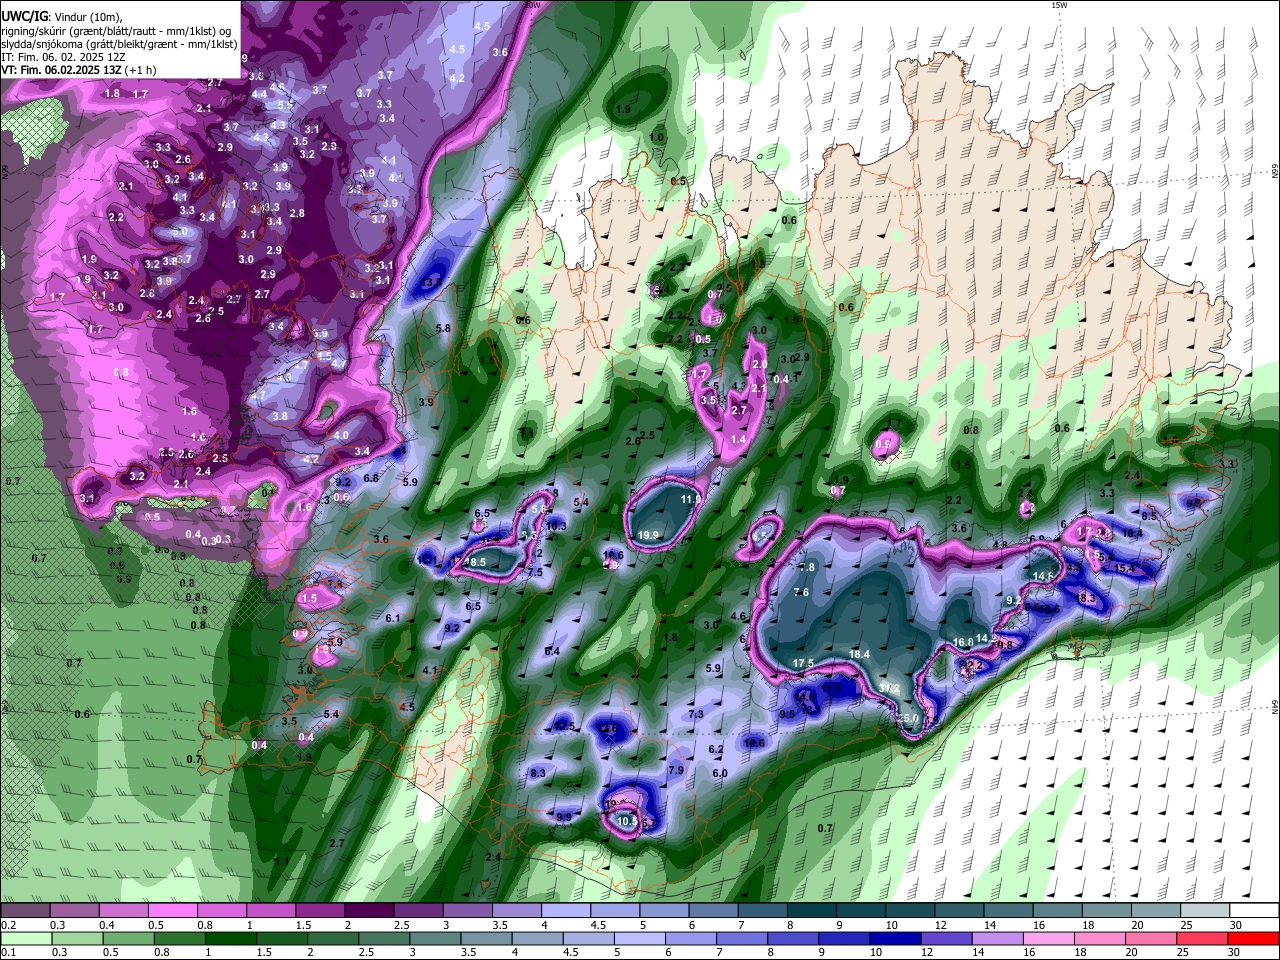Click the 7.9 precipitation value
The height and width of the screenshot is (960, 1280).
[675, 770]
